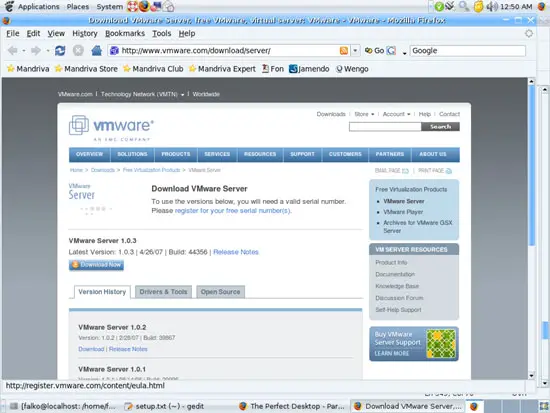Switch to setup.txt gedit taskbar window

[x=164, y=406]
